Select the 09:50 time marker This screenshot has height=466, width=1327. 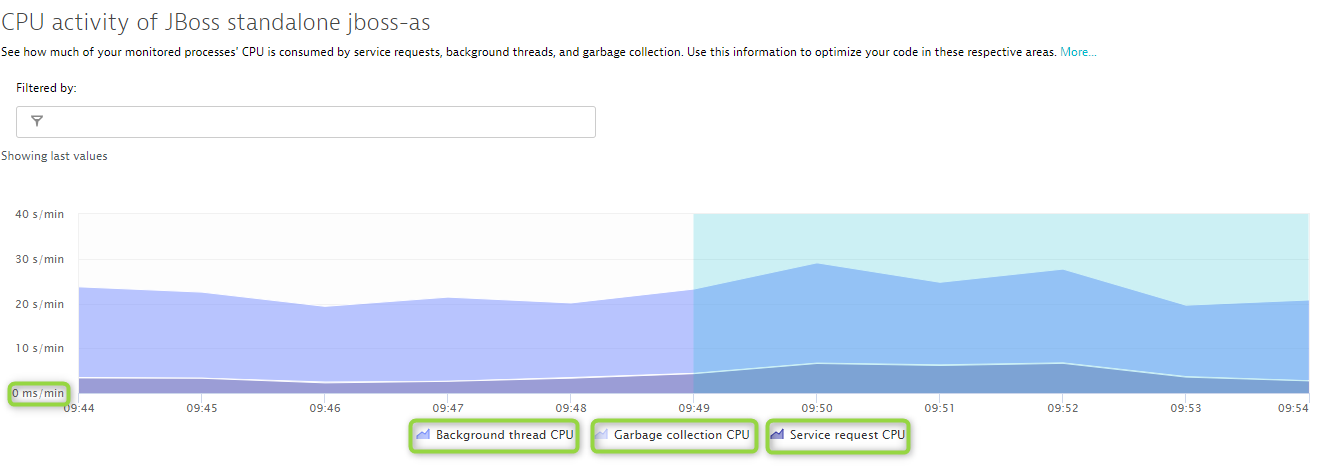(817, 408)
